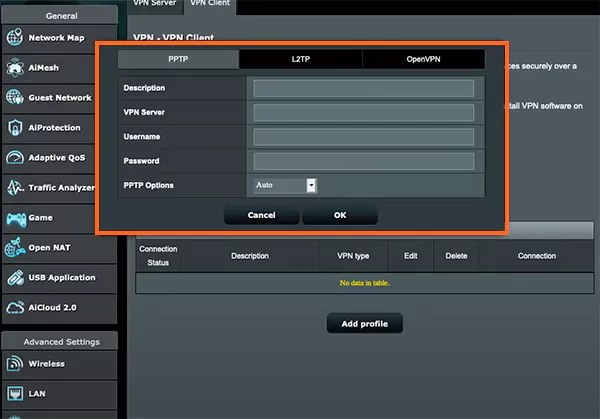Switch to the PPTP tab

coord(178,59)
